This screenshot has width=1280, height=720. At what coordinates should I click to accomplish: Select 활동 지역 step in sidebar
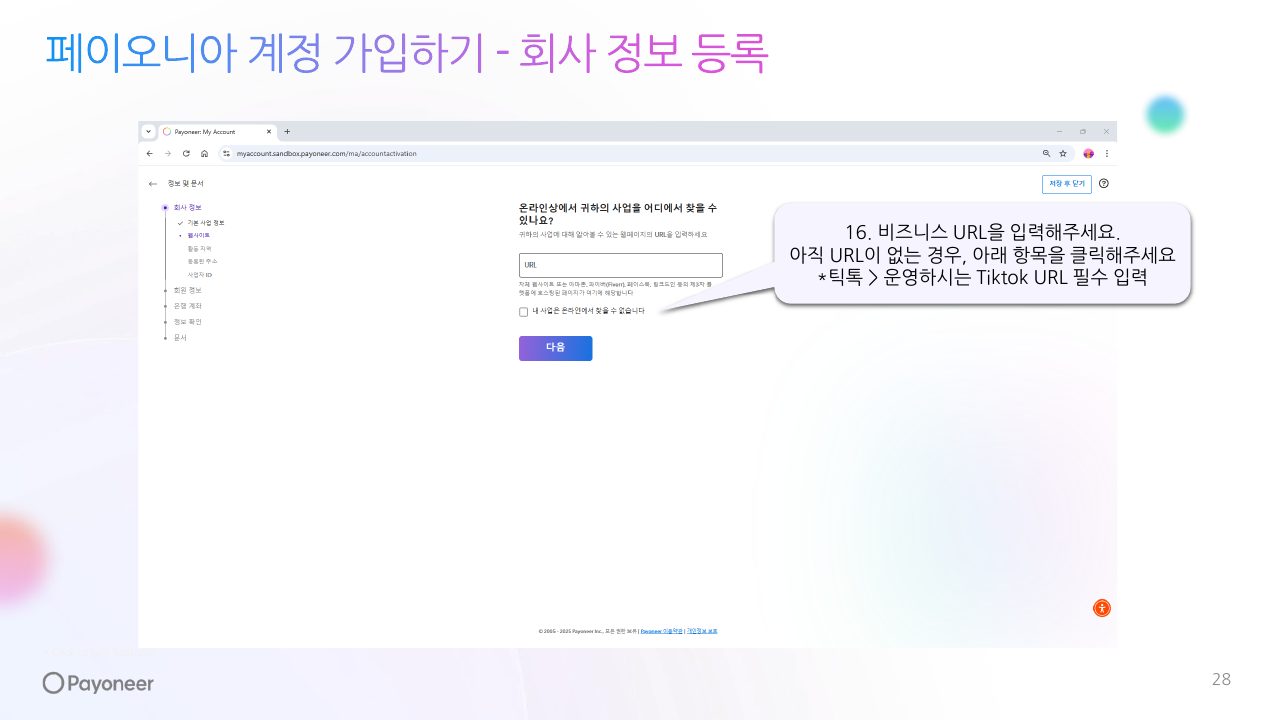(x=200, y=248)
